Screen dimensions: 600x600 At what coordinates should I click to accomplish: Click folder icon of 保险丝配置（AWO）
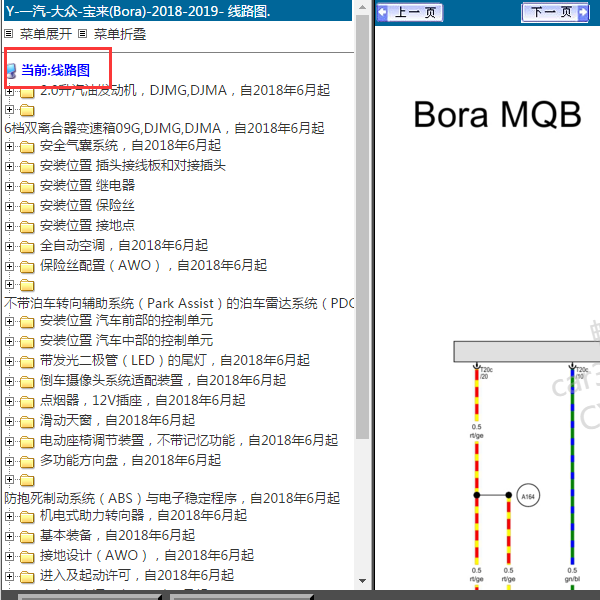point(27,267)
